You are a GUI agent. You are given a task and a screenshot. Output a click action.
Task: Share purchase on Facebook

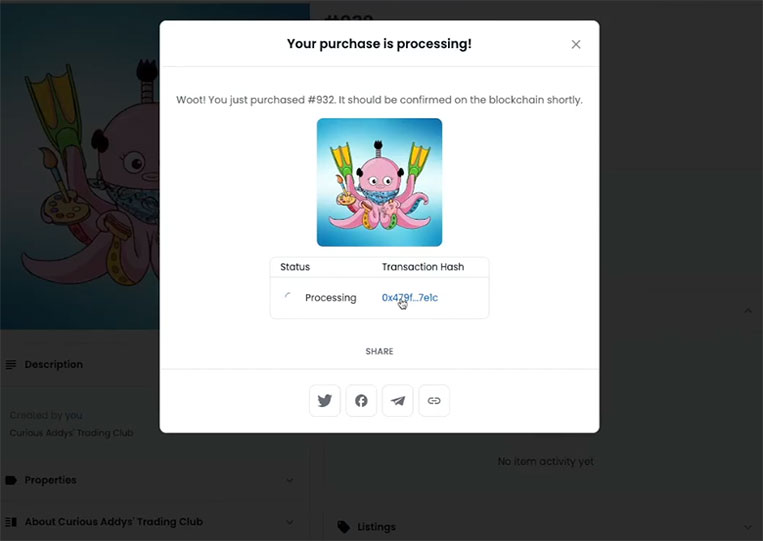pos(361,400)
